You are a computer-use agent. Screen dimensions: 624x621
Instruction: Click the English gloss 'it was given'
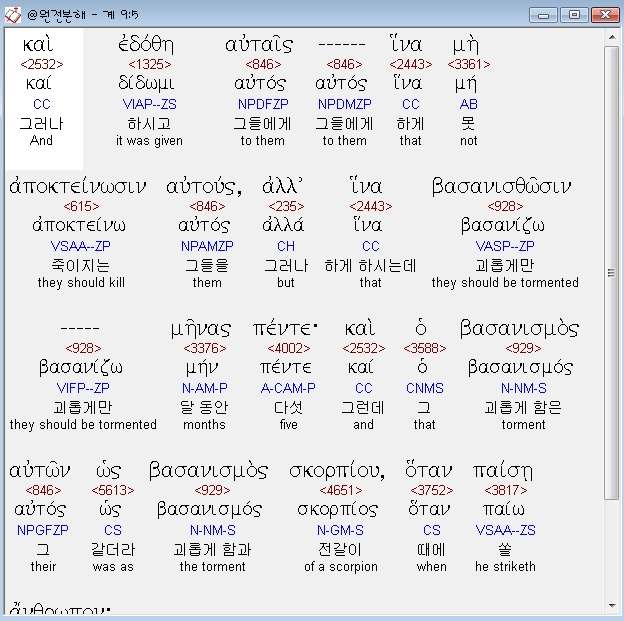pyautogui.click(x=149, y=141)
